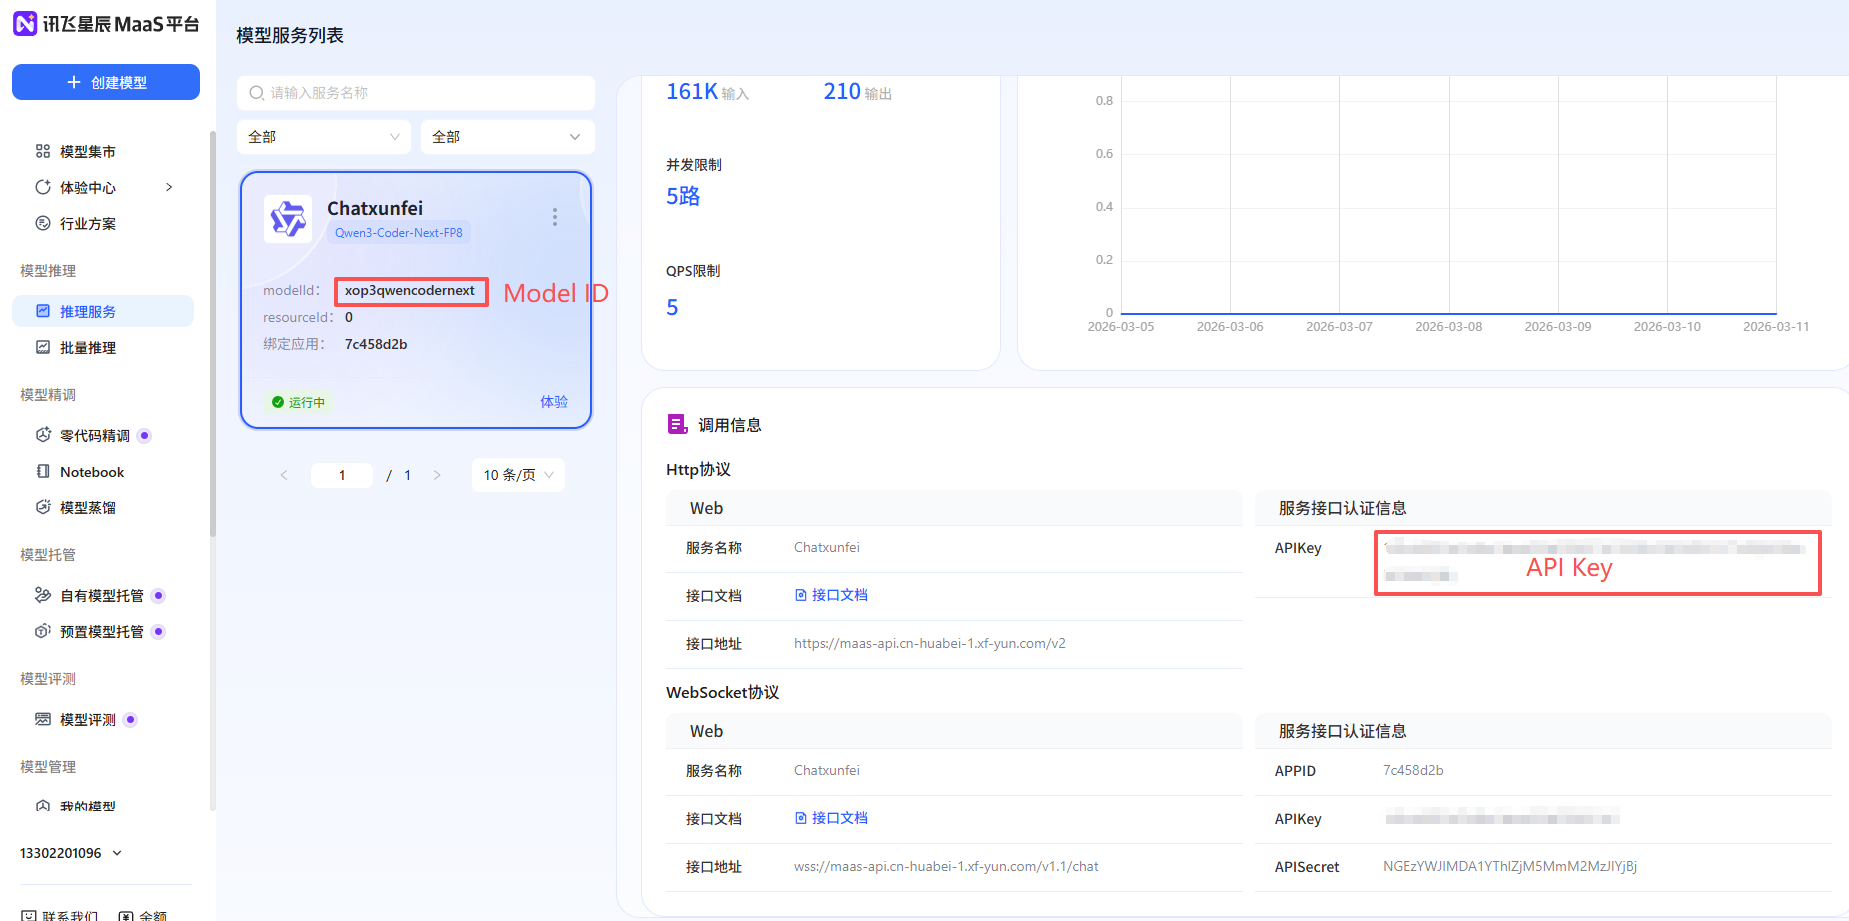Image resolution: width=1849 pixels, height=921 pixels.
Task: Open the 模型集市 marketplace icon
Action: (x=42, y=151)
